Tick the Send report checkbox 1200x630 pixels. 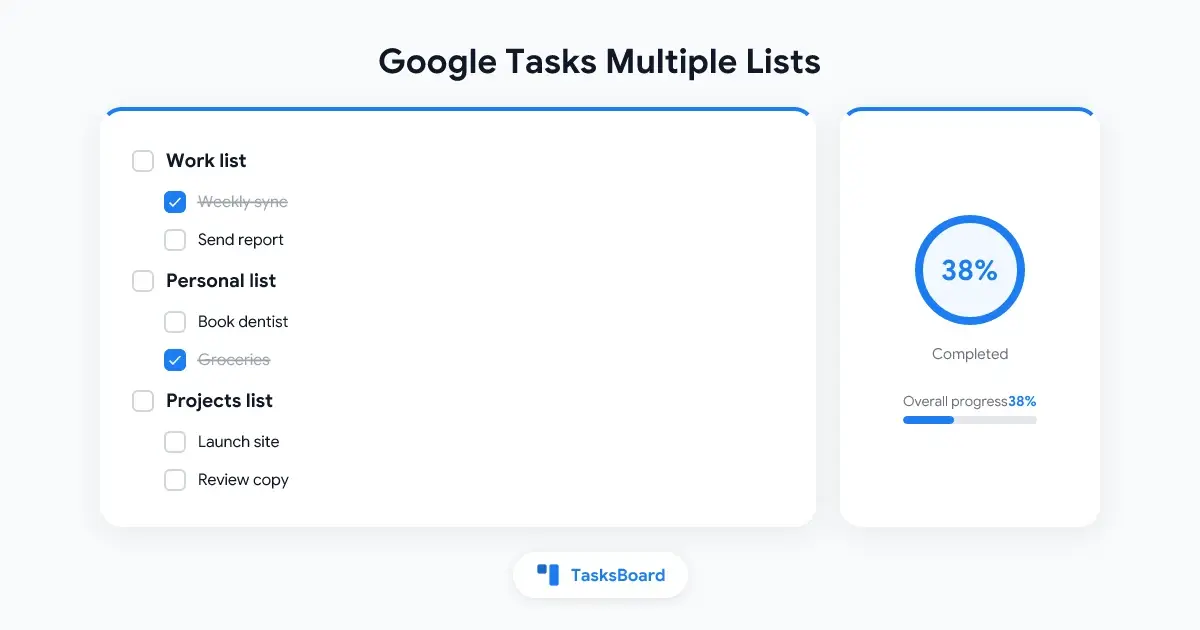click(175, 240)
